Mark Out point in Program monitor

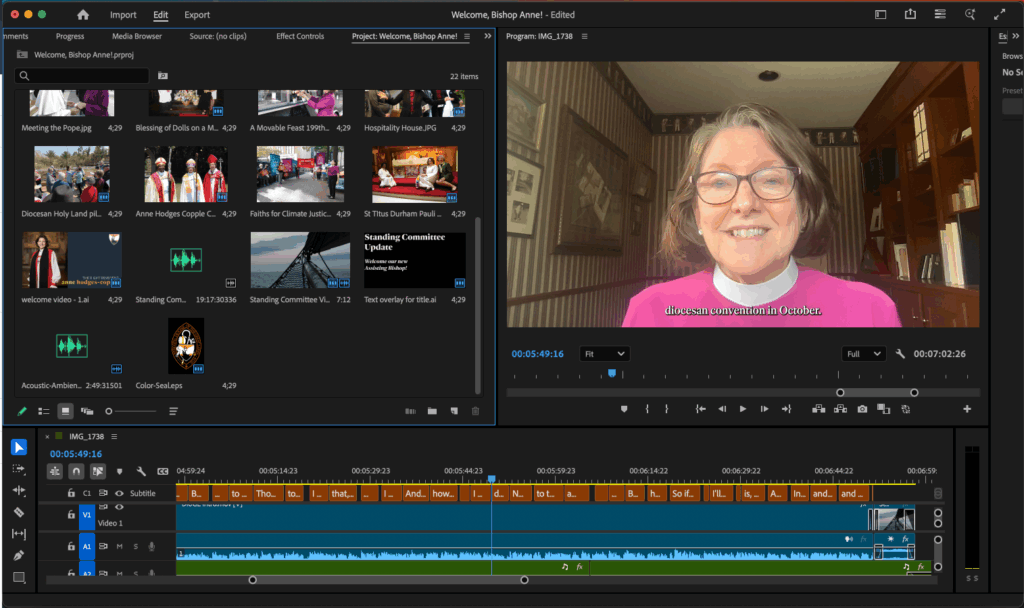click(667, 409)
